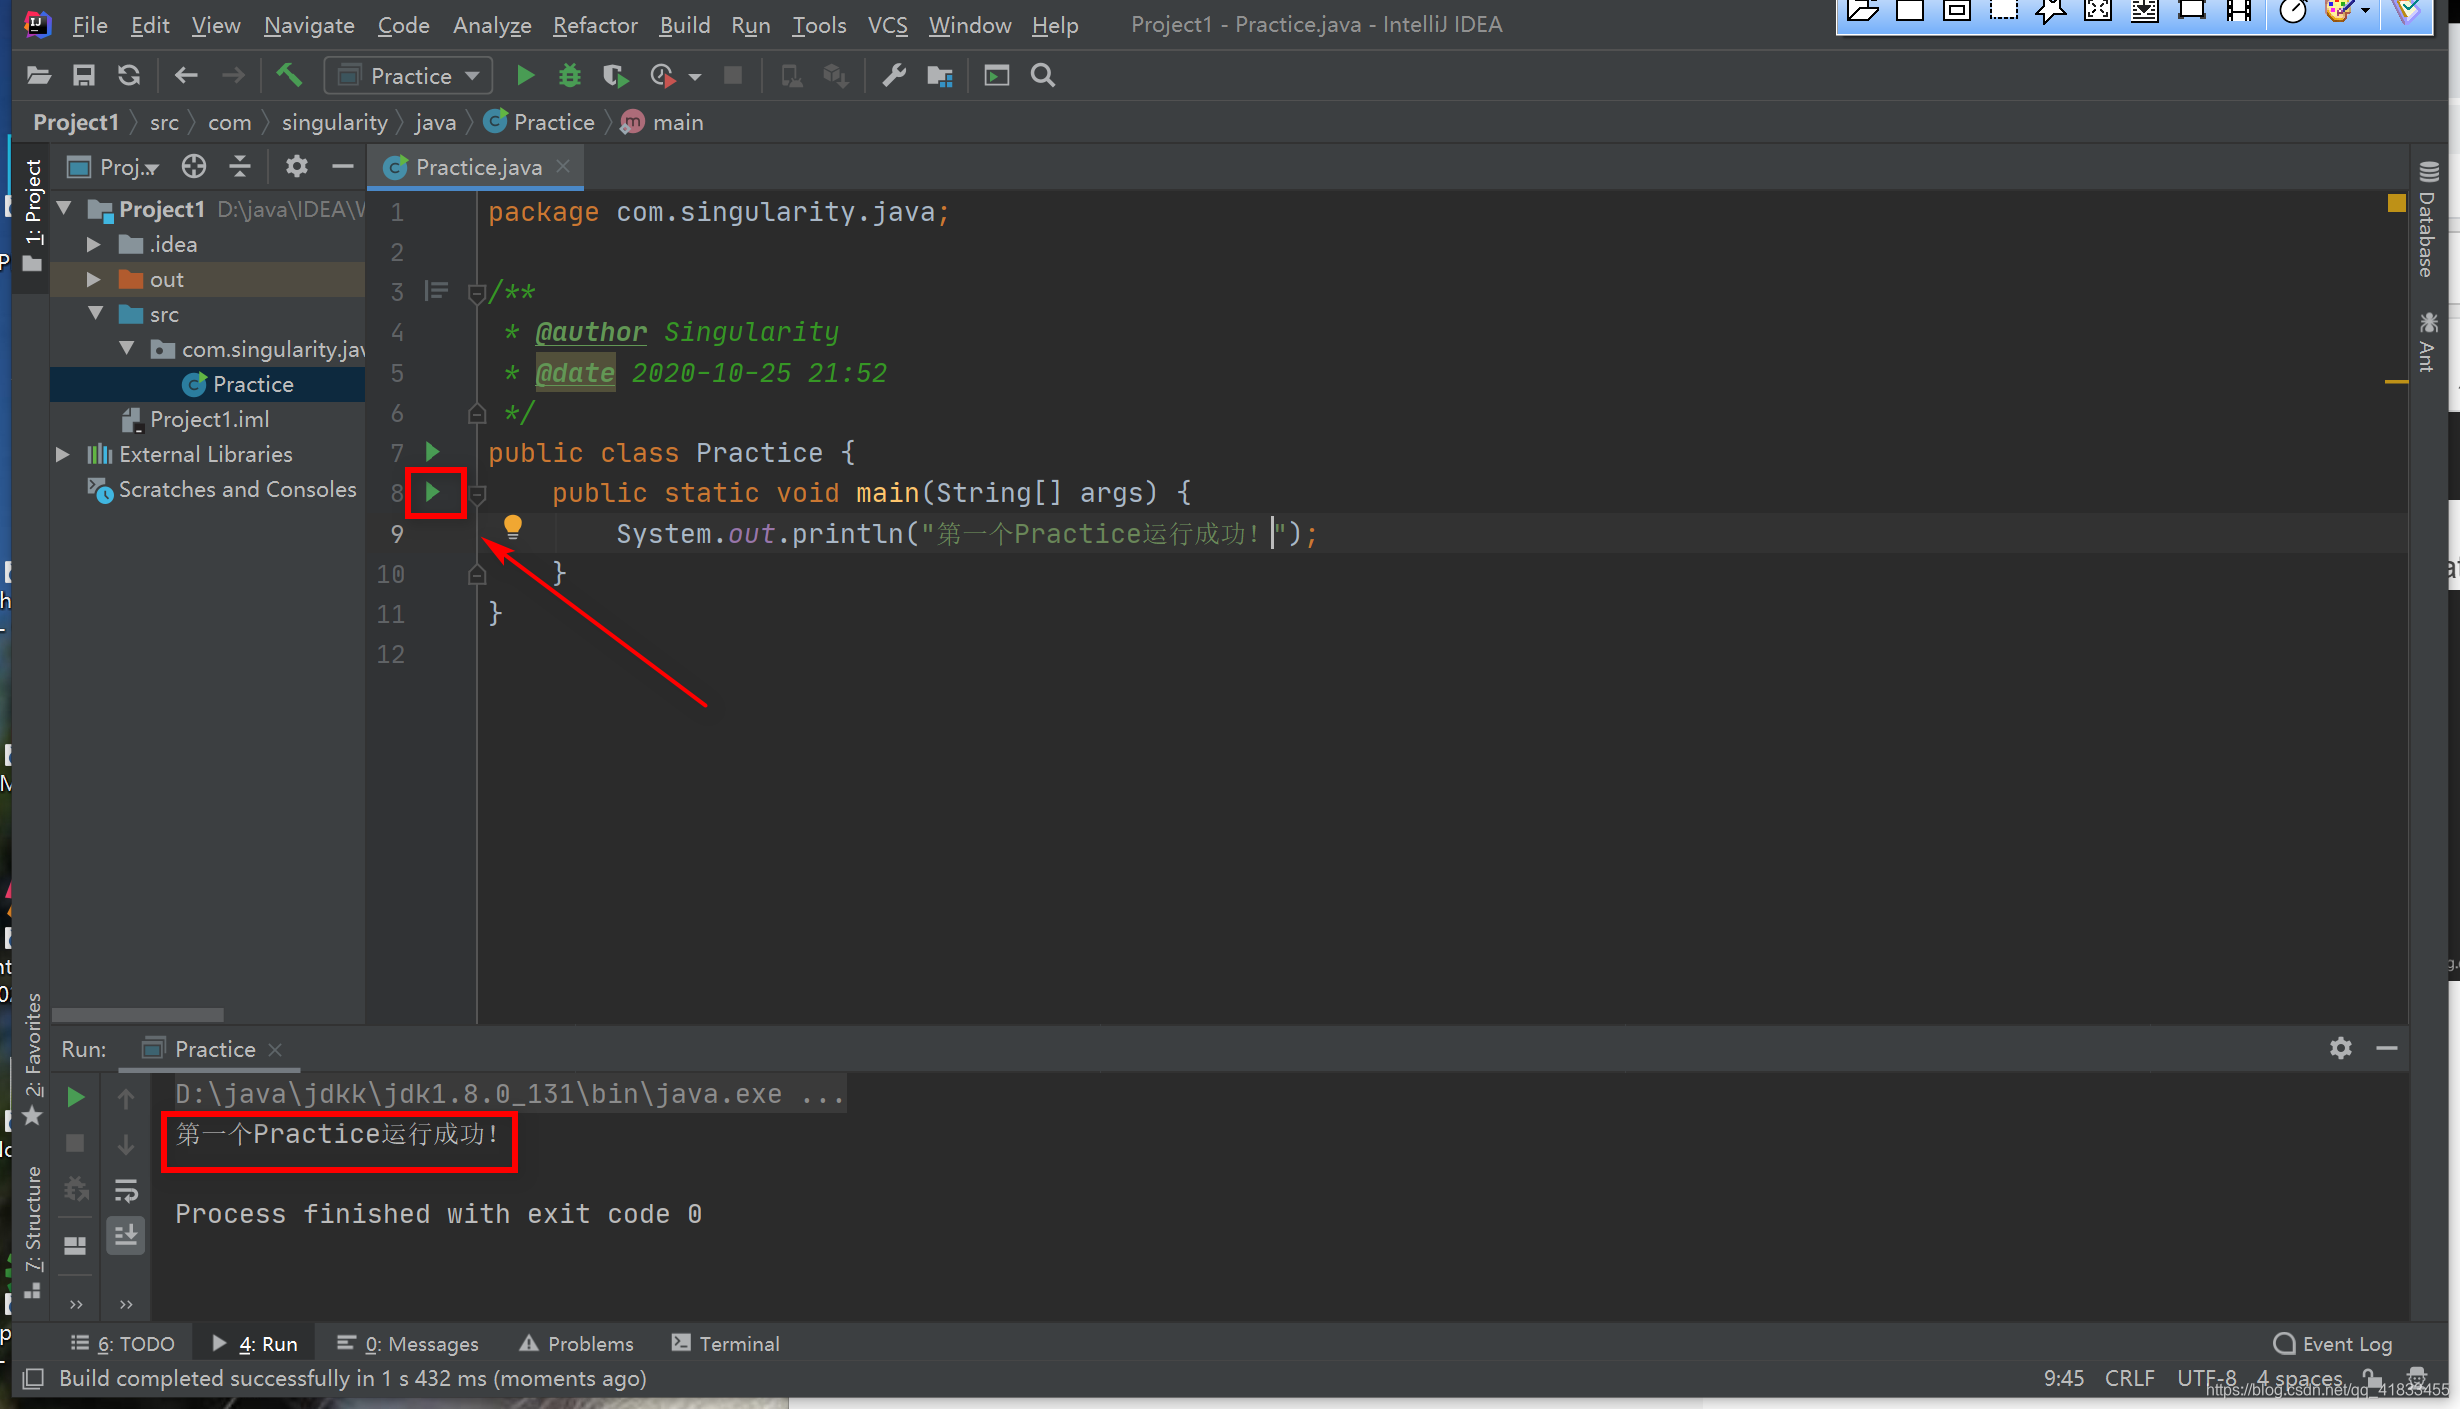2460x1409 pixels.
Task: Click the yellow warning indicator stripe marker
Action: (2396, 381)
